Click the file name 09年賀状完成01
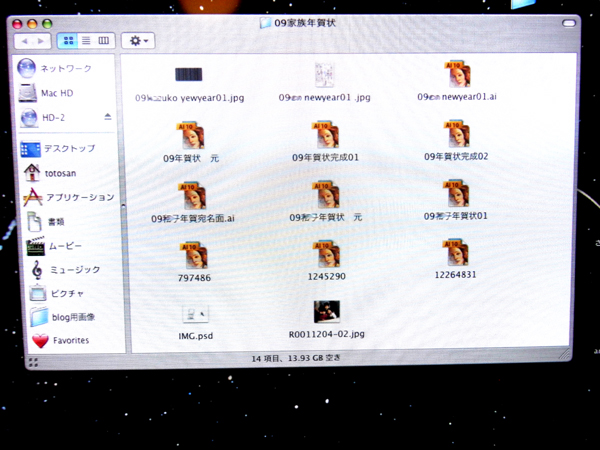Screen dimensions: 600x450 [x=325, y=157]
